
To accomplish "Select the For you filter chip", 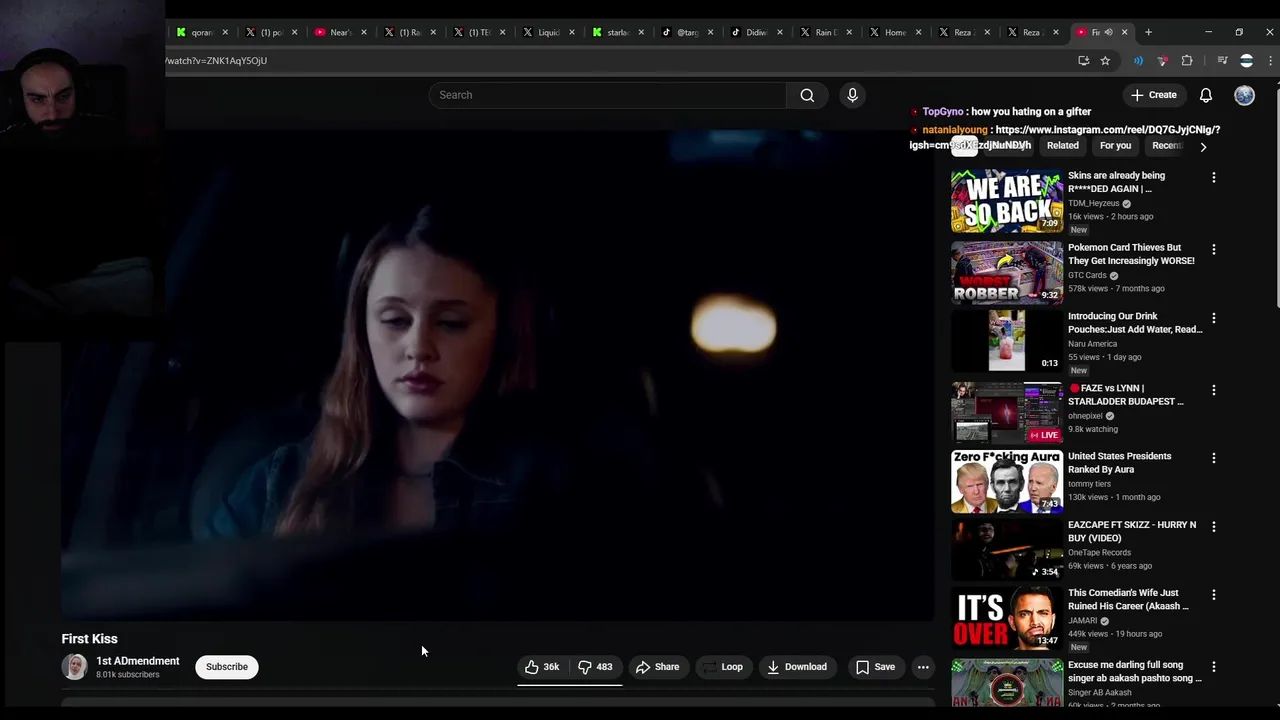I will tap(1115, 146).
